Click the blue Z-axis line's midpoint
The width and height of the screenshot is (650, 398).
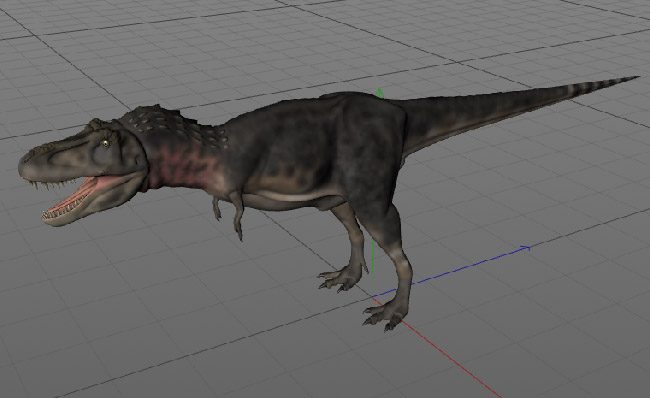450,272
